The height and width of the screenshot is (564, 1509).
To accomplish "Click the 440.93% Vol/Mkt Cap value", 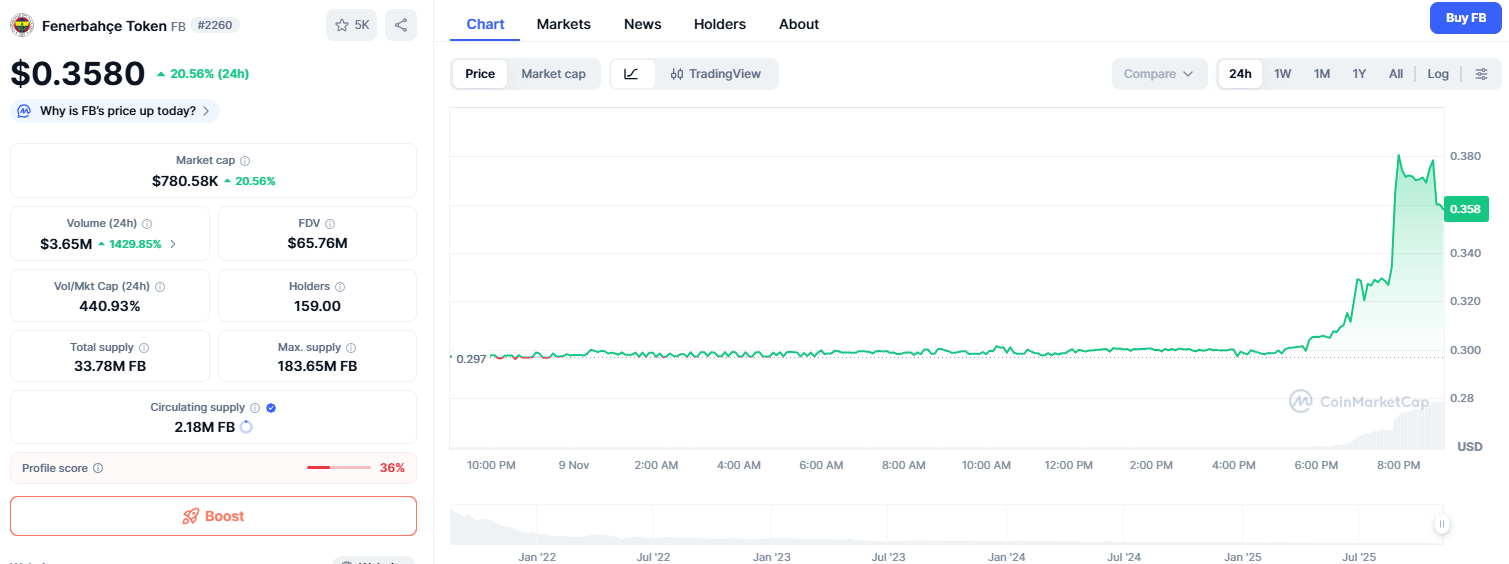I will [x=110, y=306].
